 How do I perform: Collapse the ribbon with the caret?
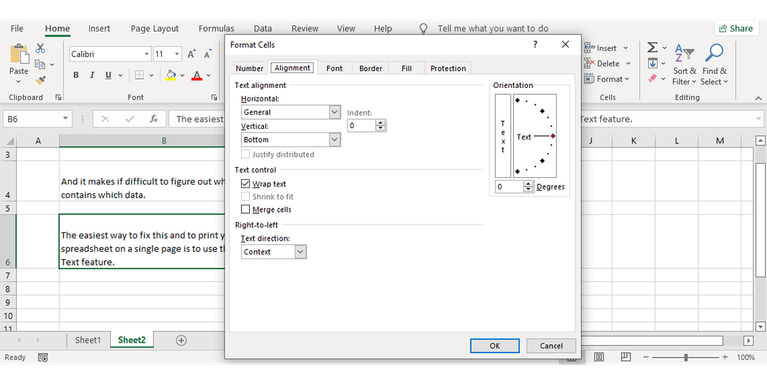[x=758, y=98]
